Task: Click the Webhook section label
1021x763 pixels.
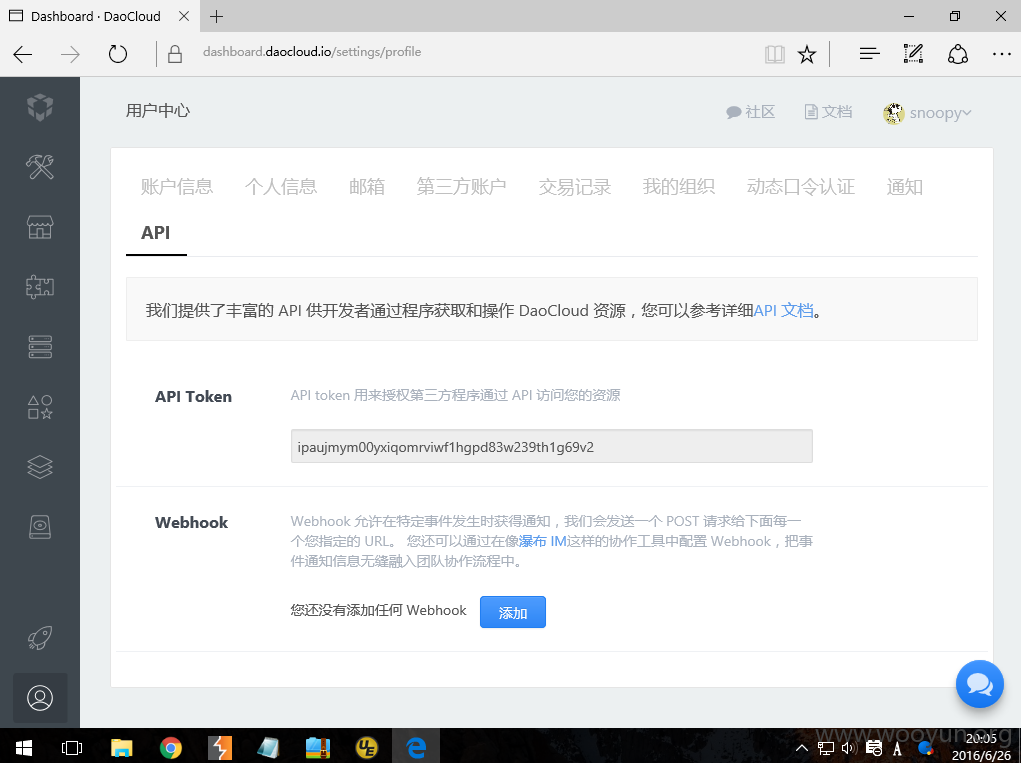Action: 191,522
